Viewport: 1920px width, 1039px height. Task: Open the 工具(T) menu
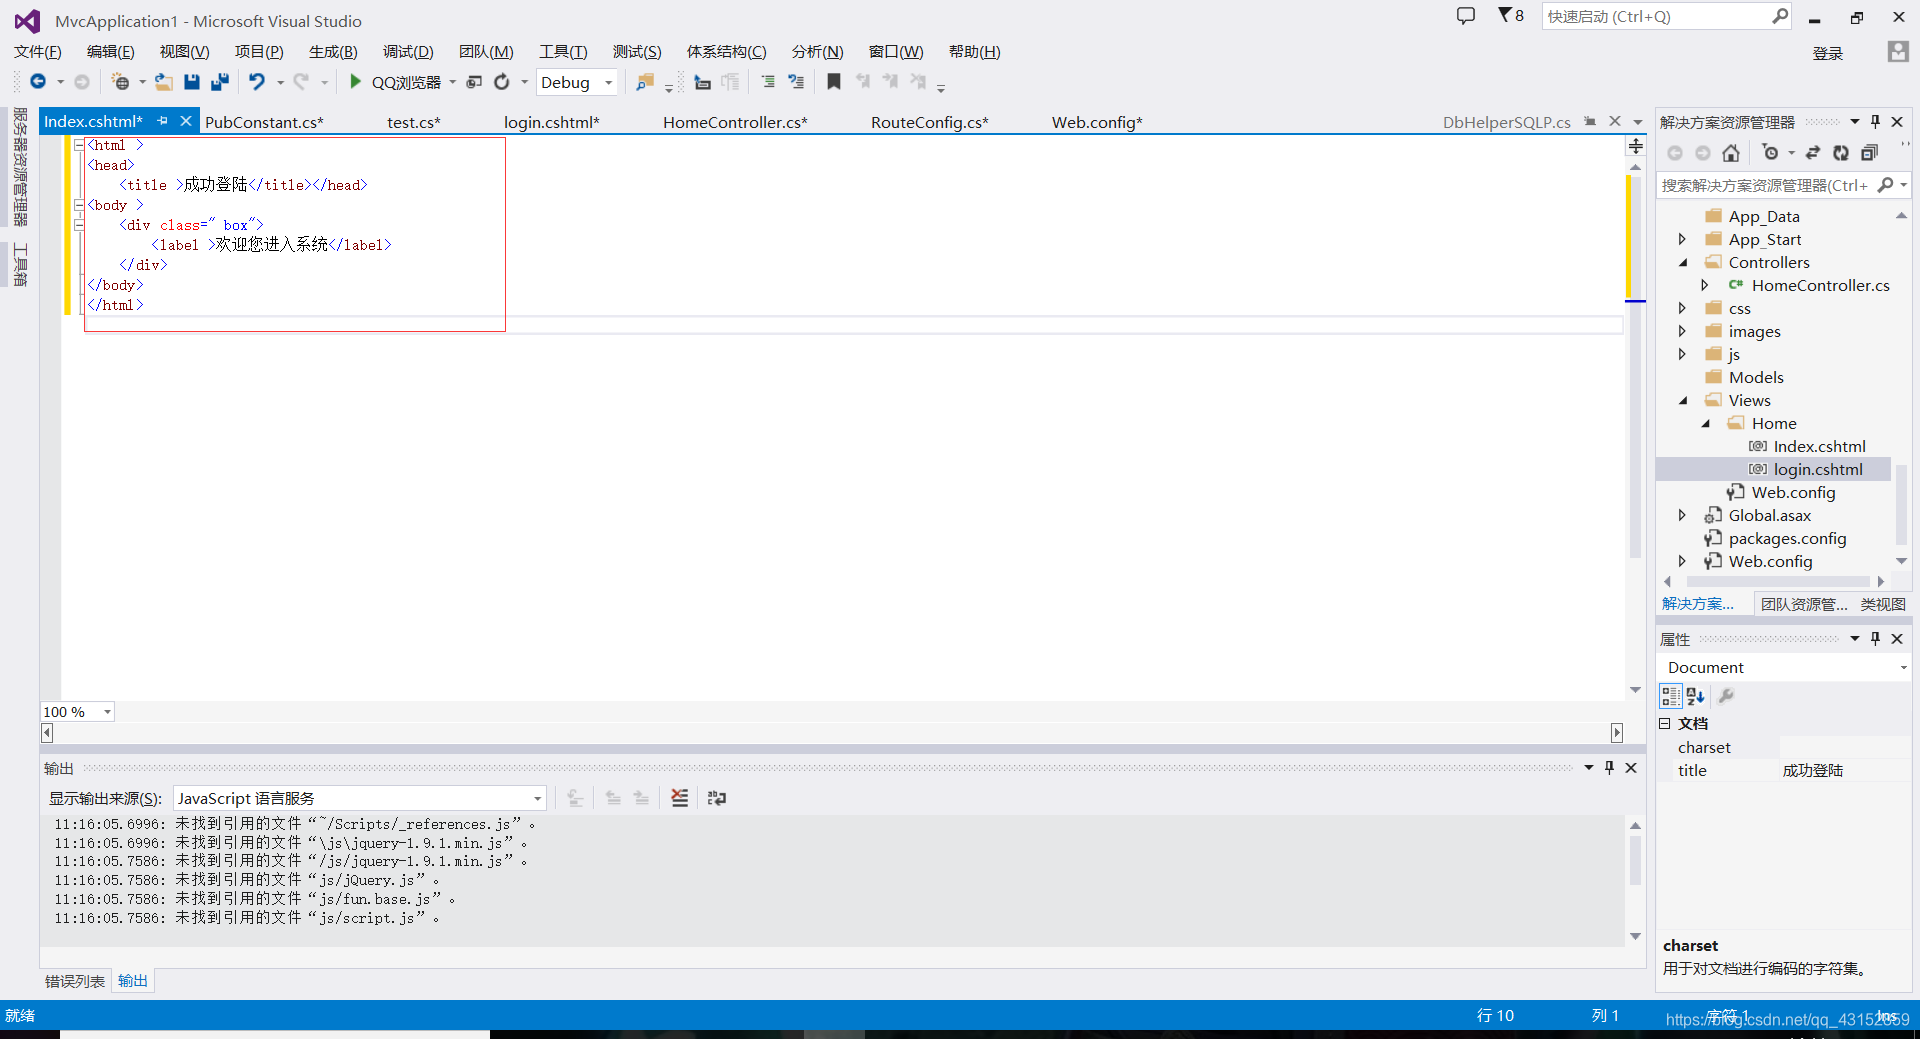click(563, 52)
